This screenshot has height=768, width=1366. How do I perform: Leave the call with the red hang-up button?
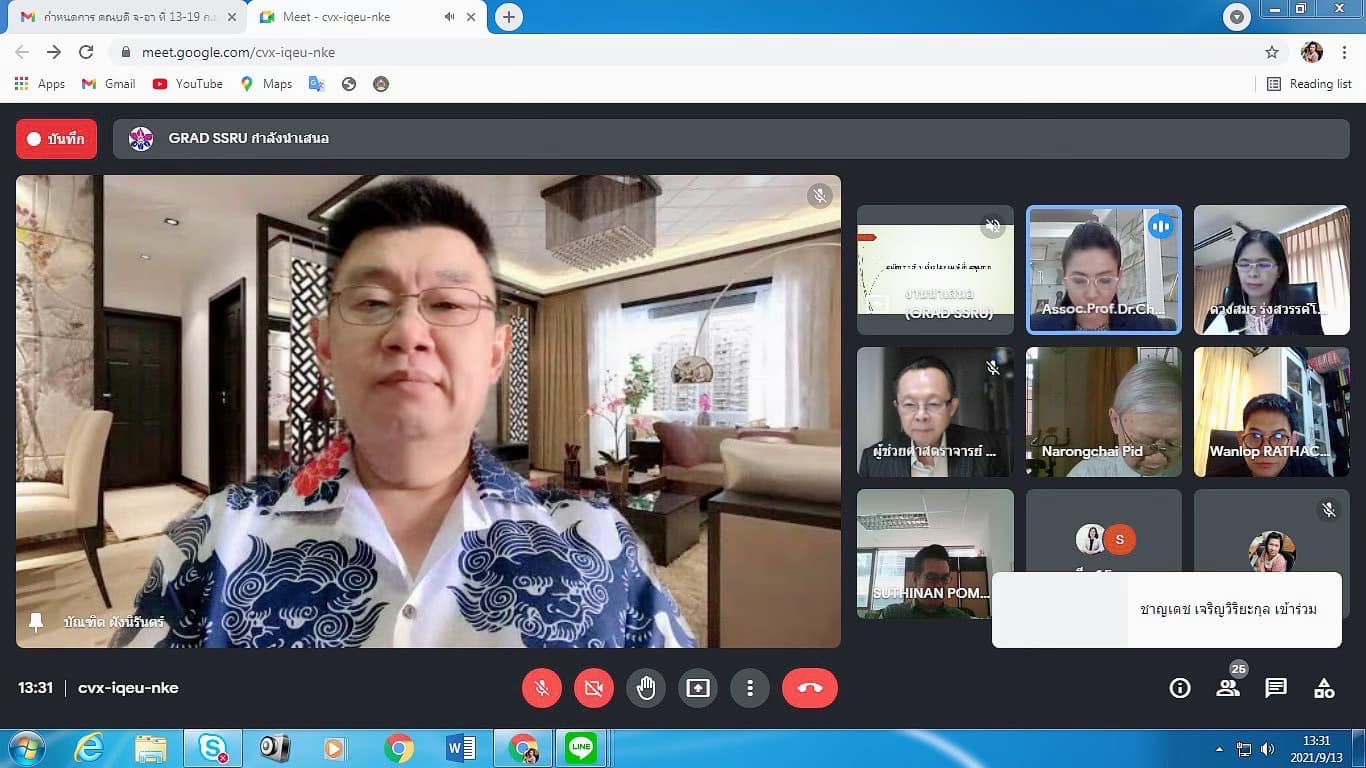coord(809,688)
